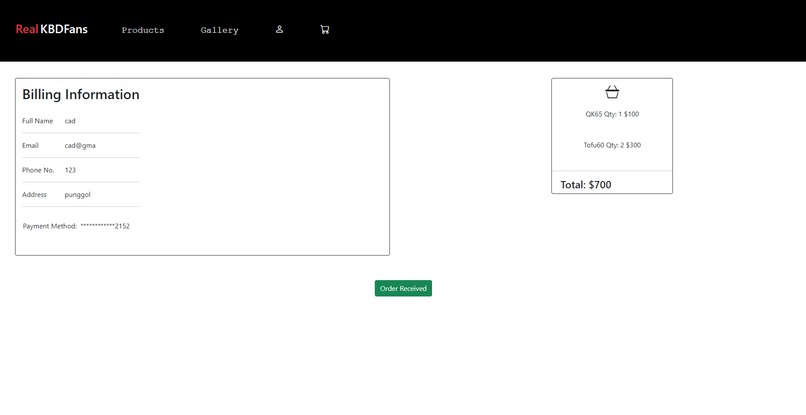Click the email value 'cad@gma'
The height and width of the screenshot is (415, 806).
pos(80,146)
